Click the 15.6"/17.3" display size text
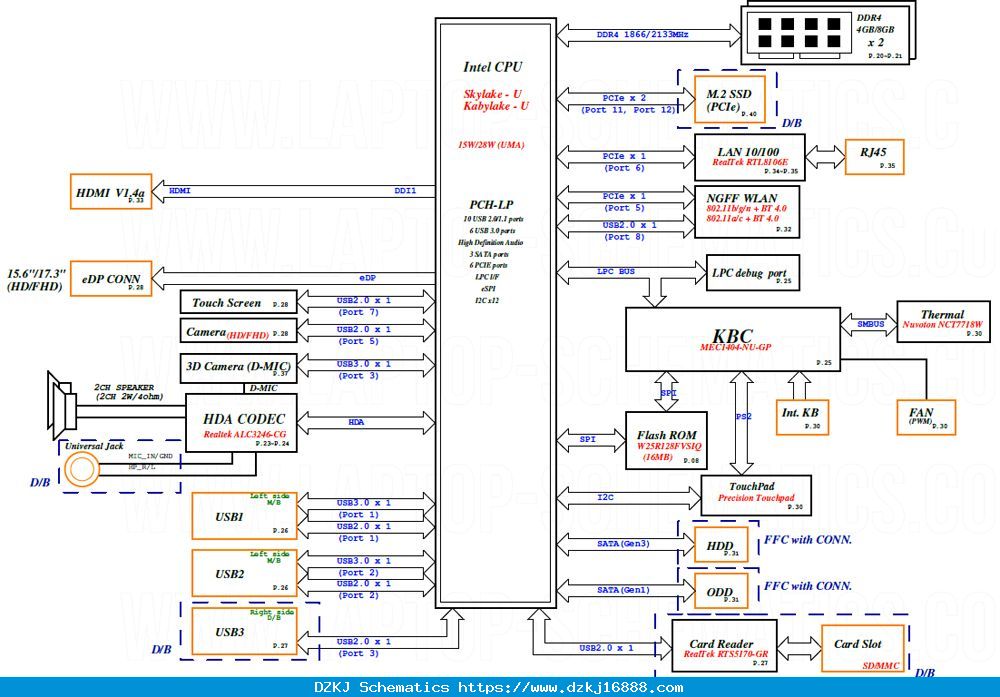 (36, 274)
